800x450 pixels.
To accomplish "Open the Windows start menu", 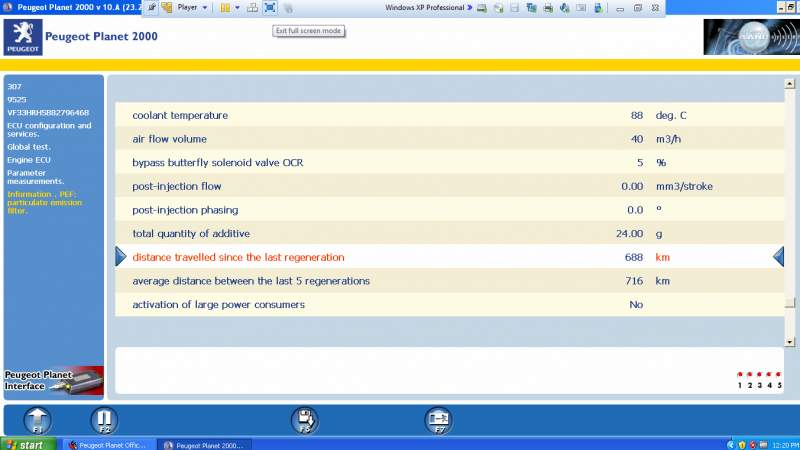I will (x=28, y=444).
